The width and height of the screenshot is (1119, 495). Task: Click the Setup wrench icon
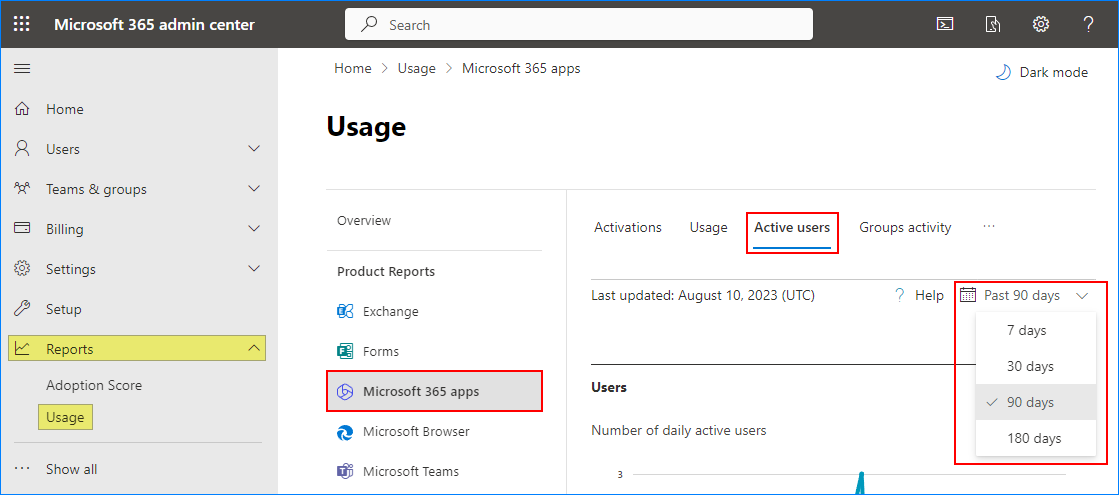[x=22, y=309]
